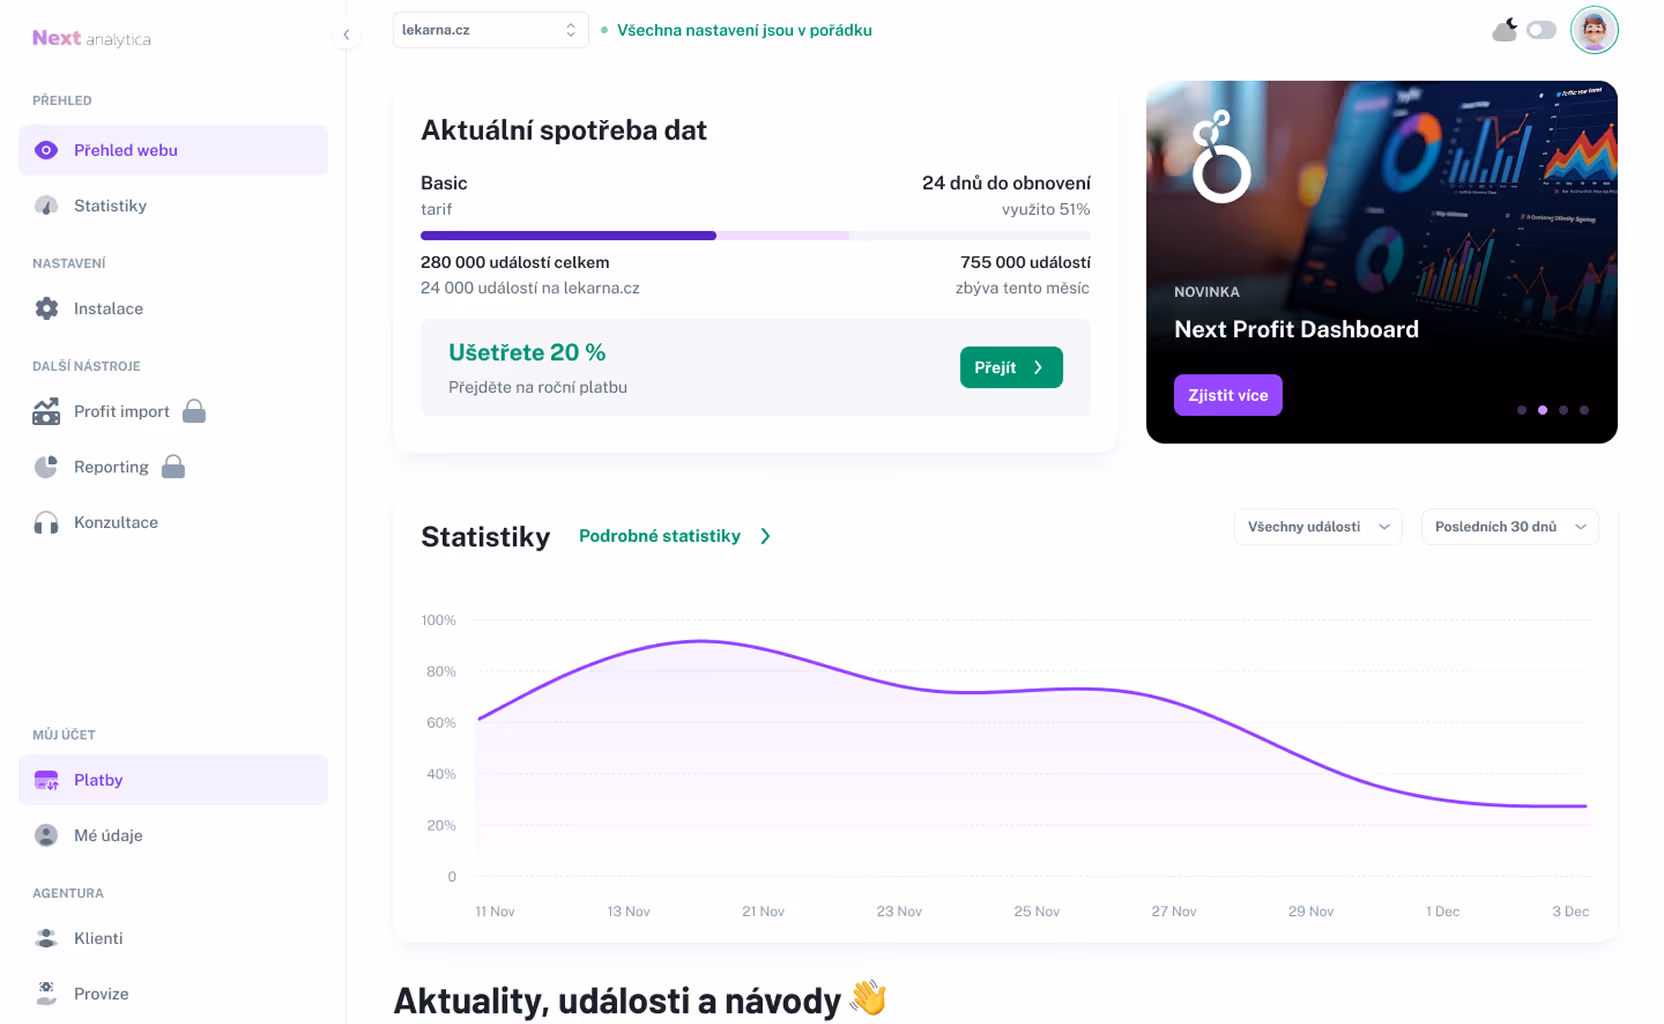Click the green Přejít button

coord(1010,367)
